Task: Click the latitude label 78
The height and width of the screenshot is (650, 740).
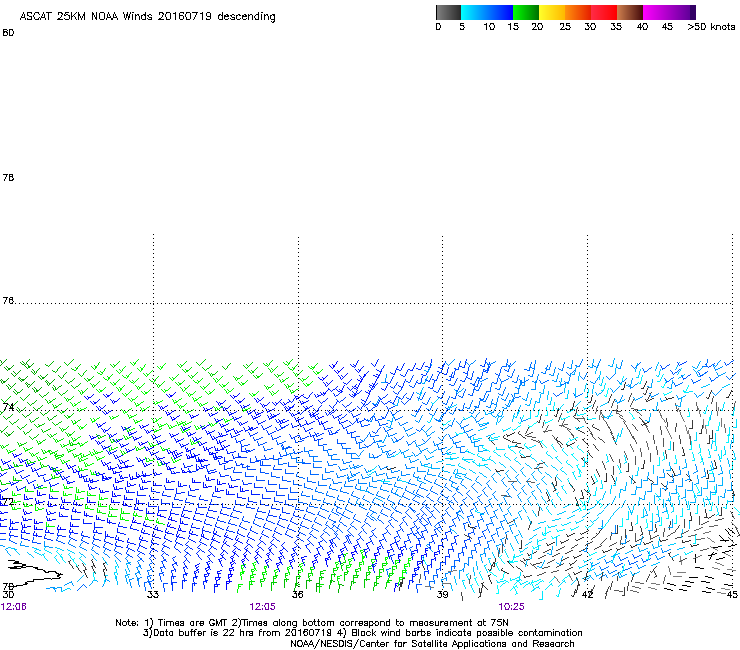Action: coord(8,177)
